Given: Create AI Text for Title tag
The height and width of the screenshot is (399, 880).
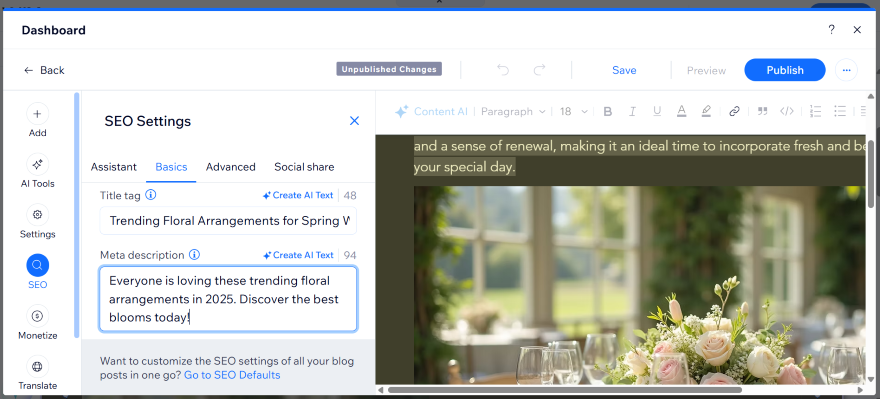Looking at the screenshot, I should 298,195.
